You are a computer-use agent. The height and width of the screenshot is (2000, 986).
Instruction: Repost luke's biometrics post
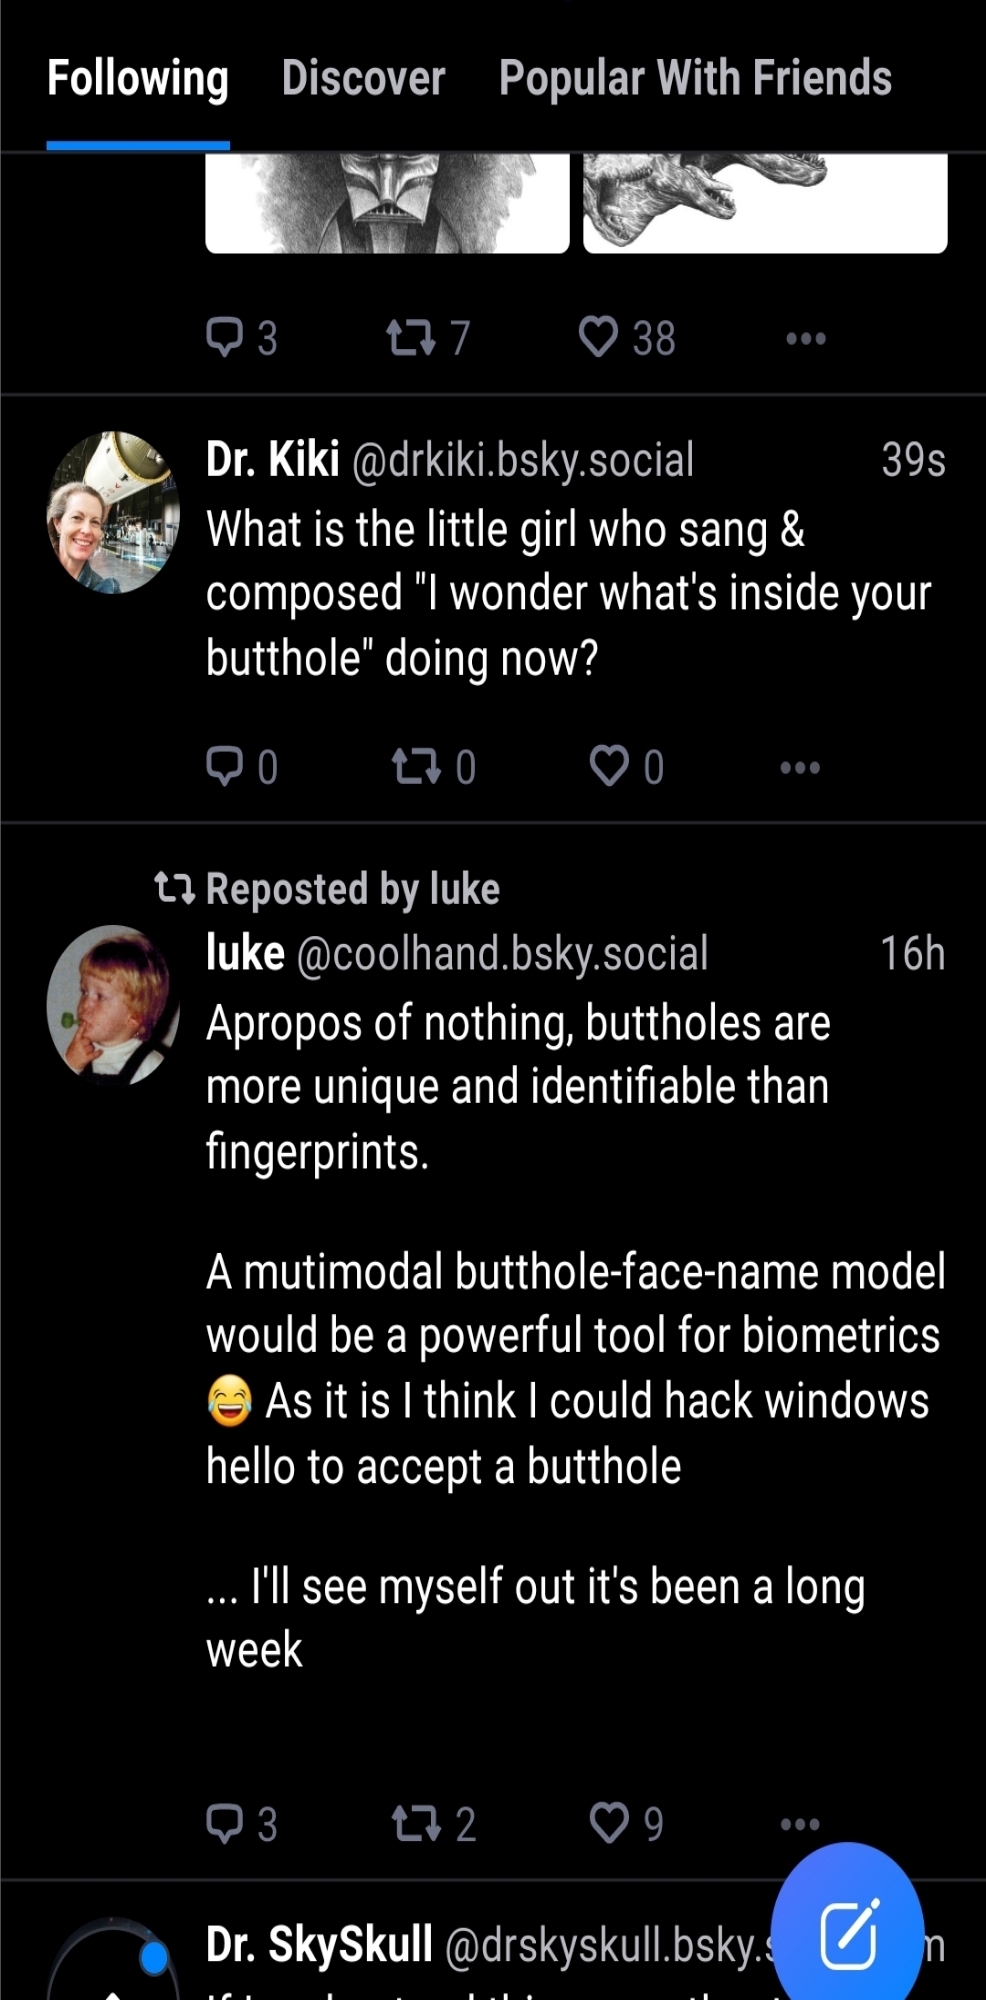click(x=416, y=1823)
